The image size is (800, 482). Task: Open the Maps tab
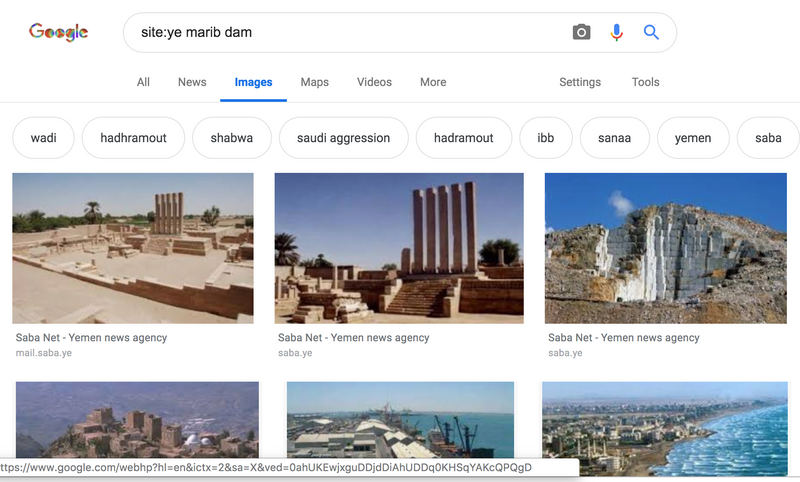[314, 82]
